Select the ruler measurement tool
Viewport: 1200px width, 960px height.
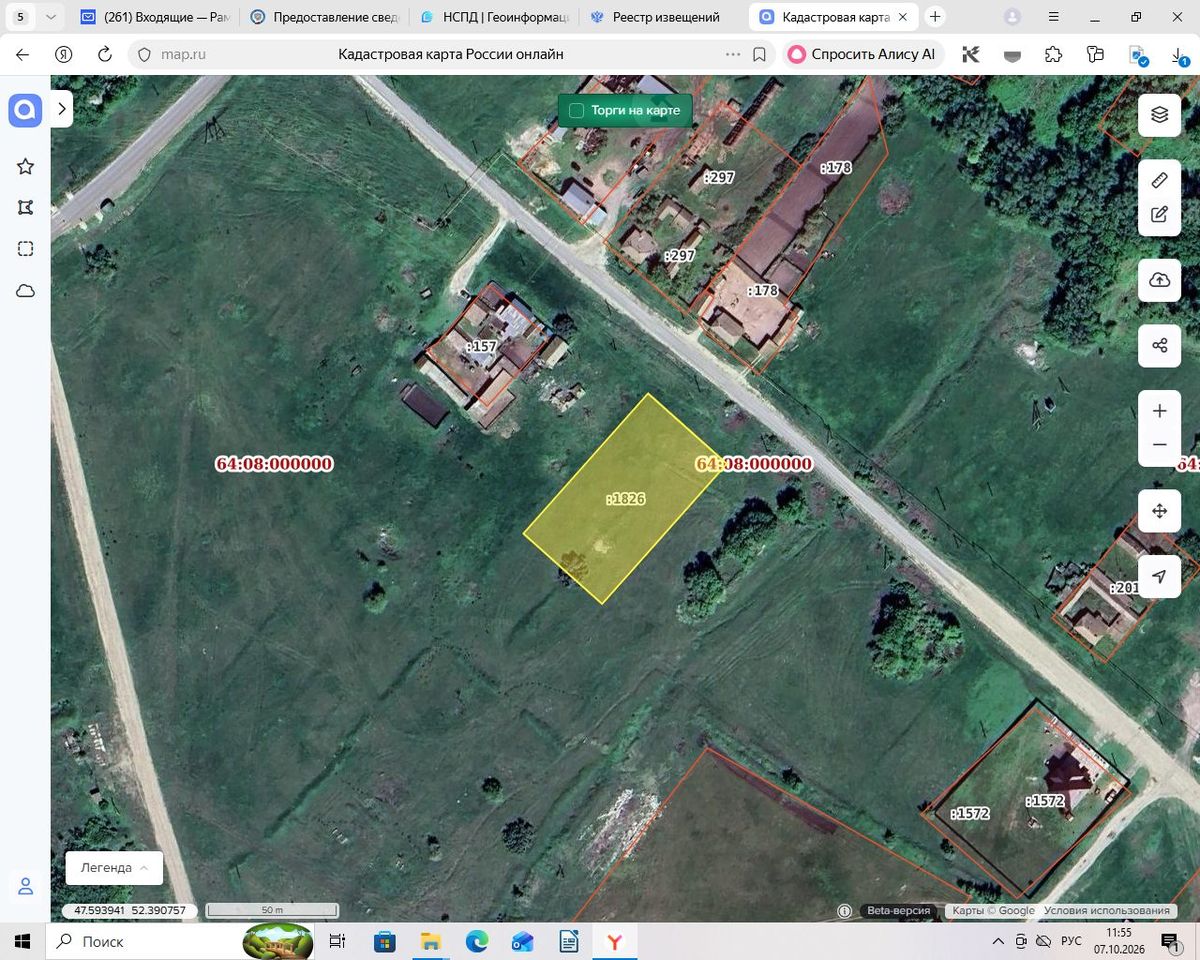[1160, 180]
